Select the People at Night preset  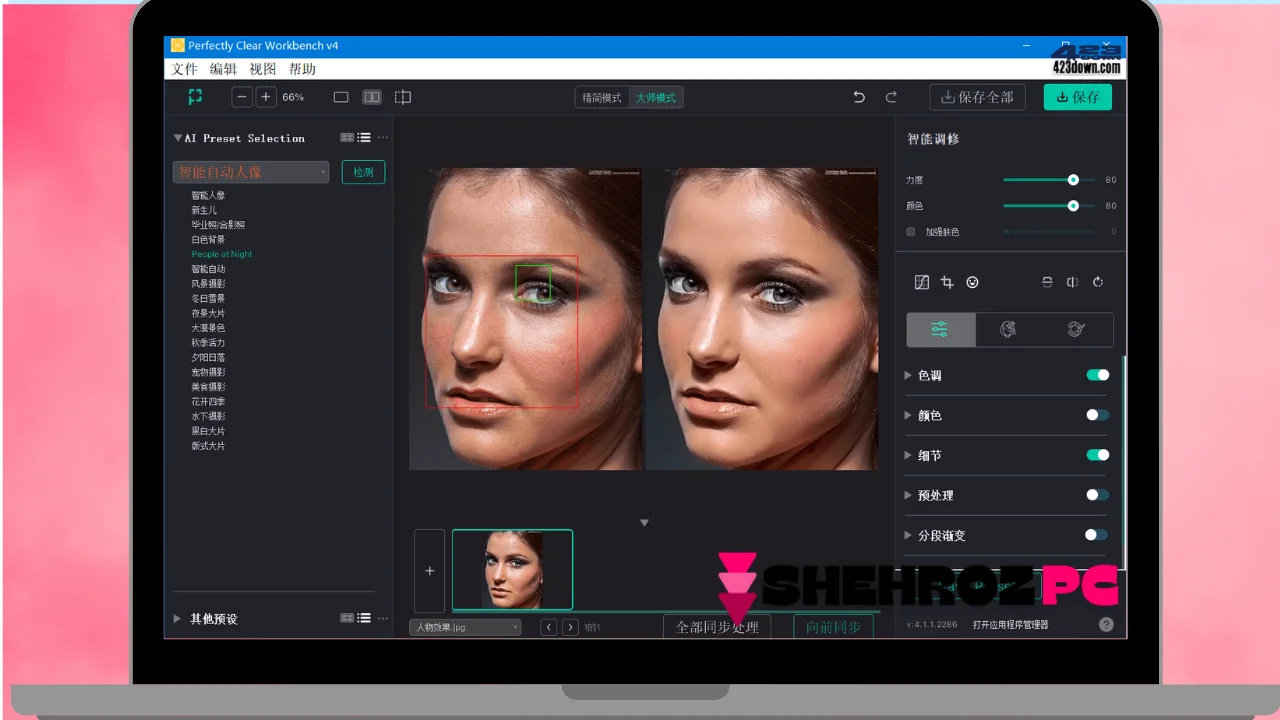222,254
